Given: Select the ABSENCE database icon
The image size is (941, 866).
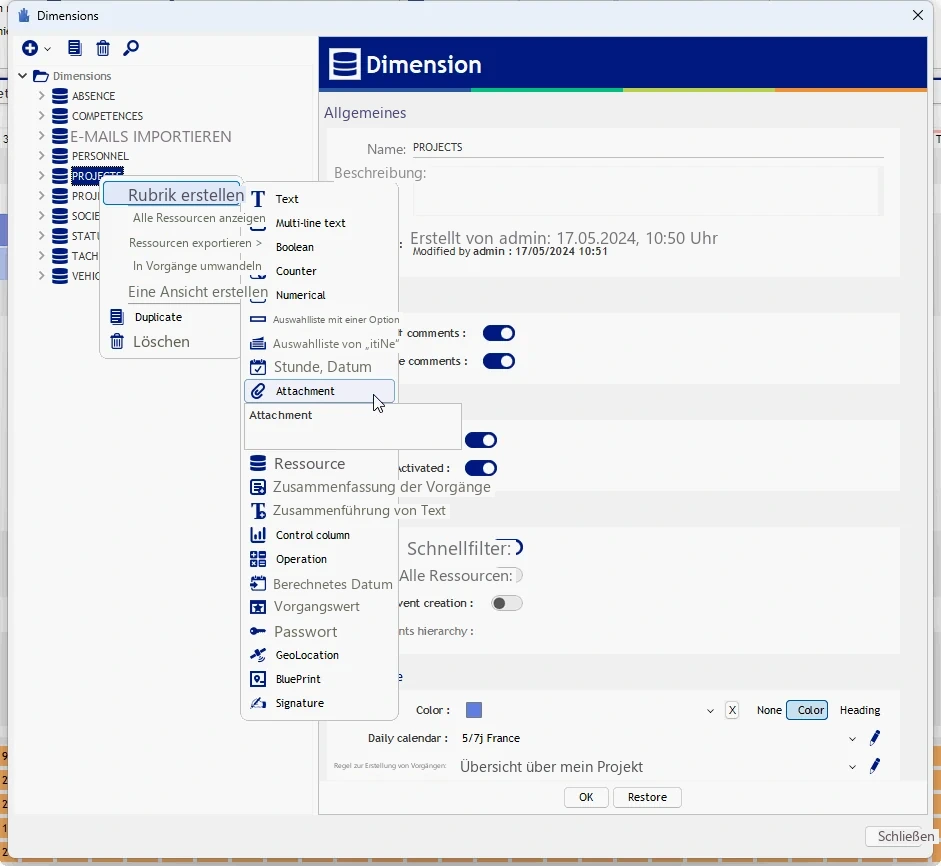Looking at the screenshot, I should click(x=59, y=96).
